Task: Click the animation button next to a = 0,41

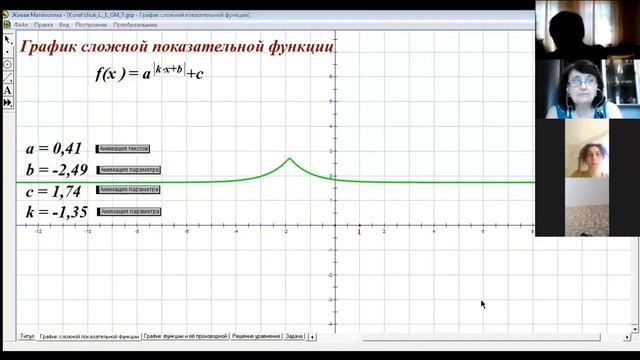Action: click(123, 149)
